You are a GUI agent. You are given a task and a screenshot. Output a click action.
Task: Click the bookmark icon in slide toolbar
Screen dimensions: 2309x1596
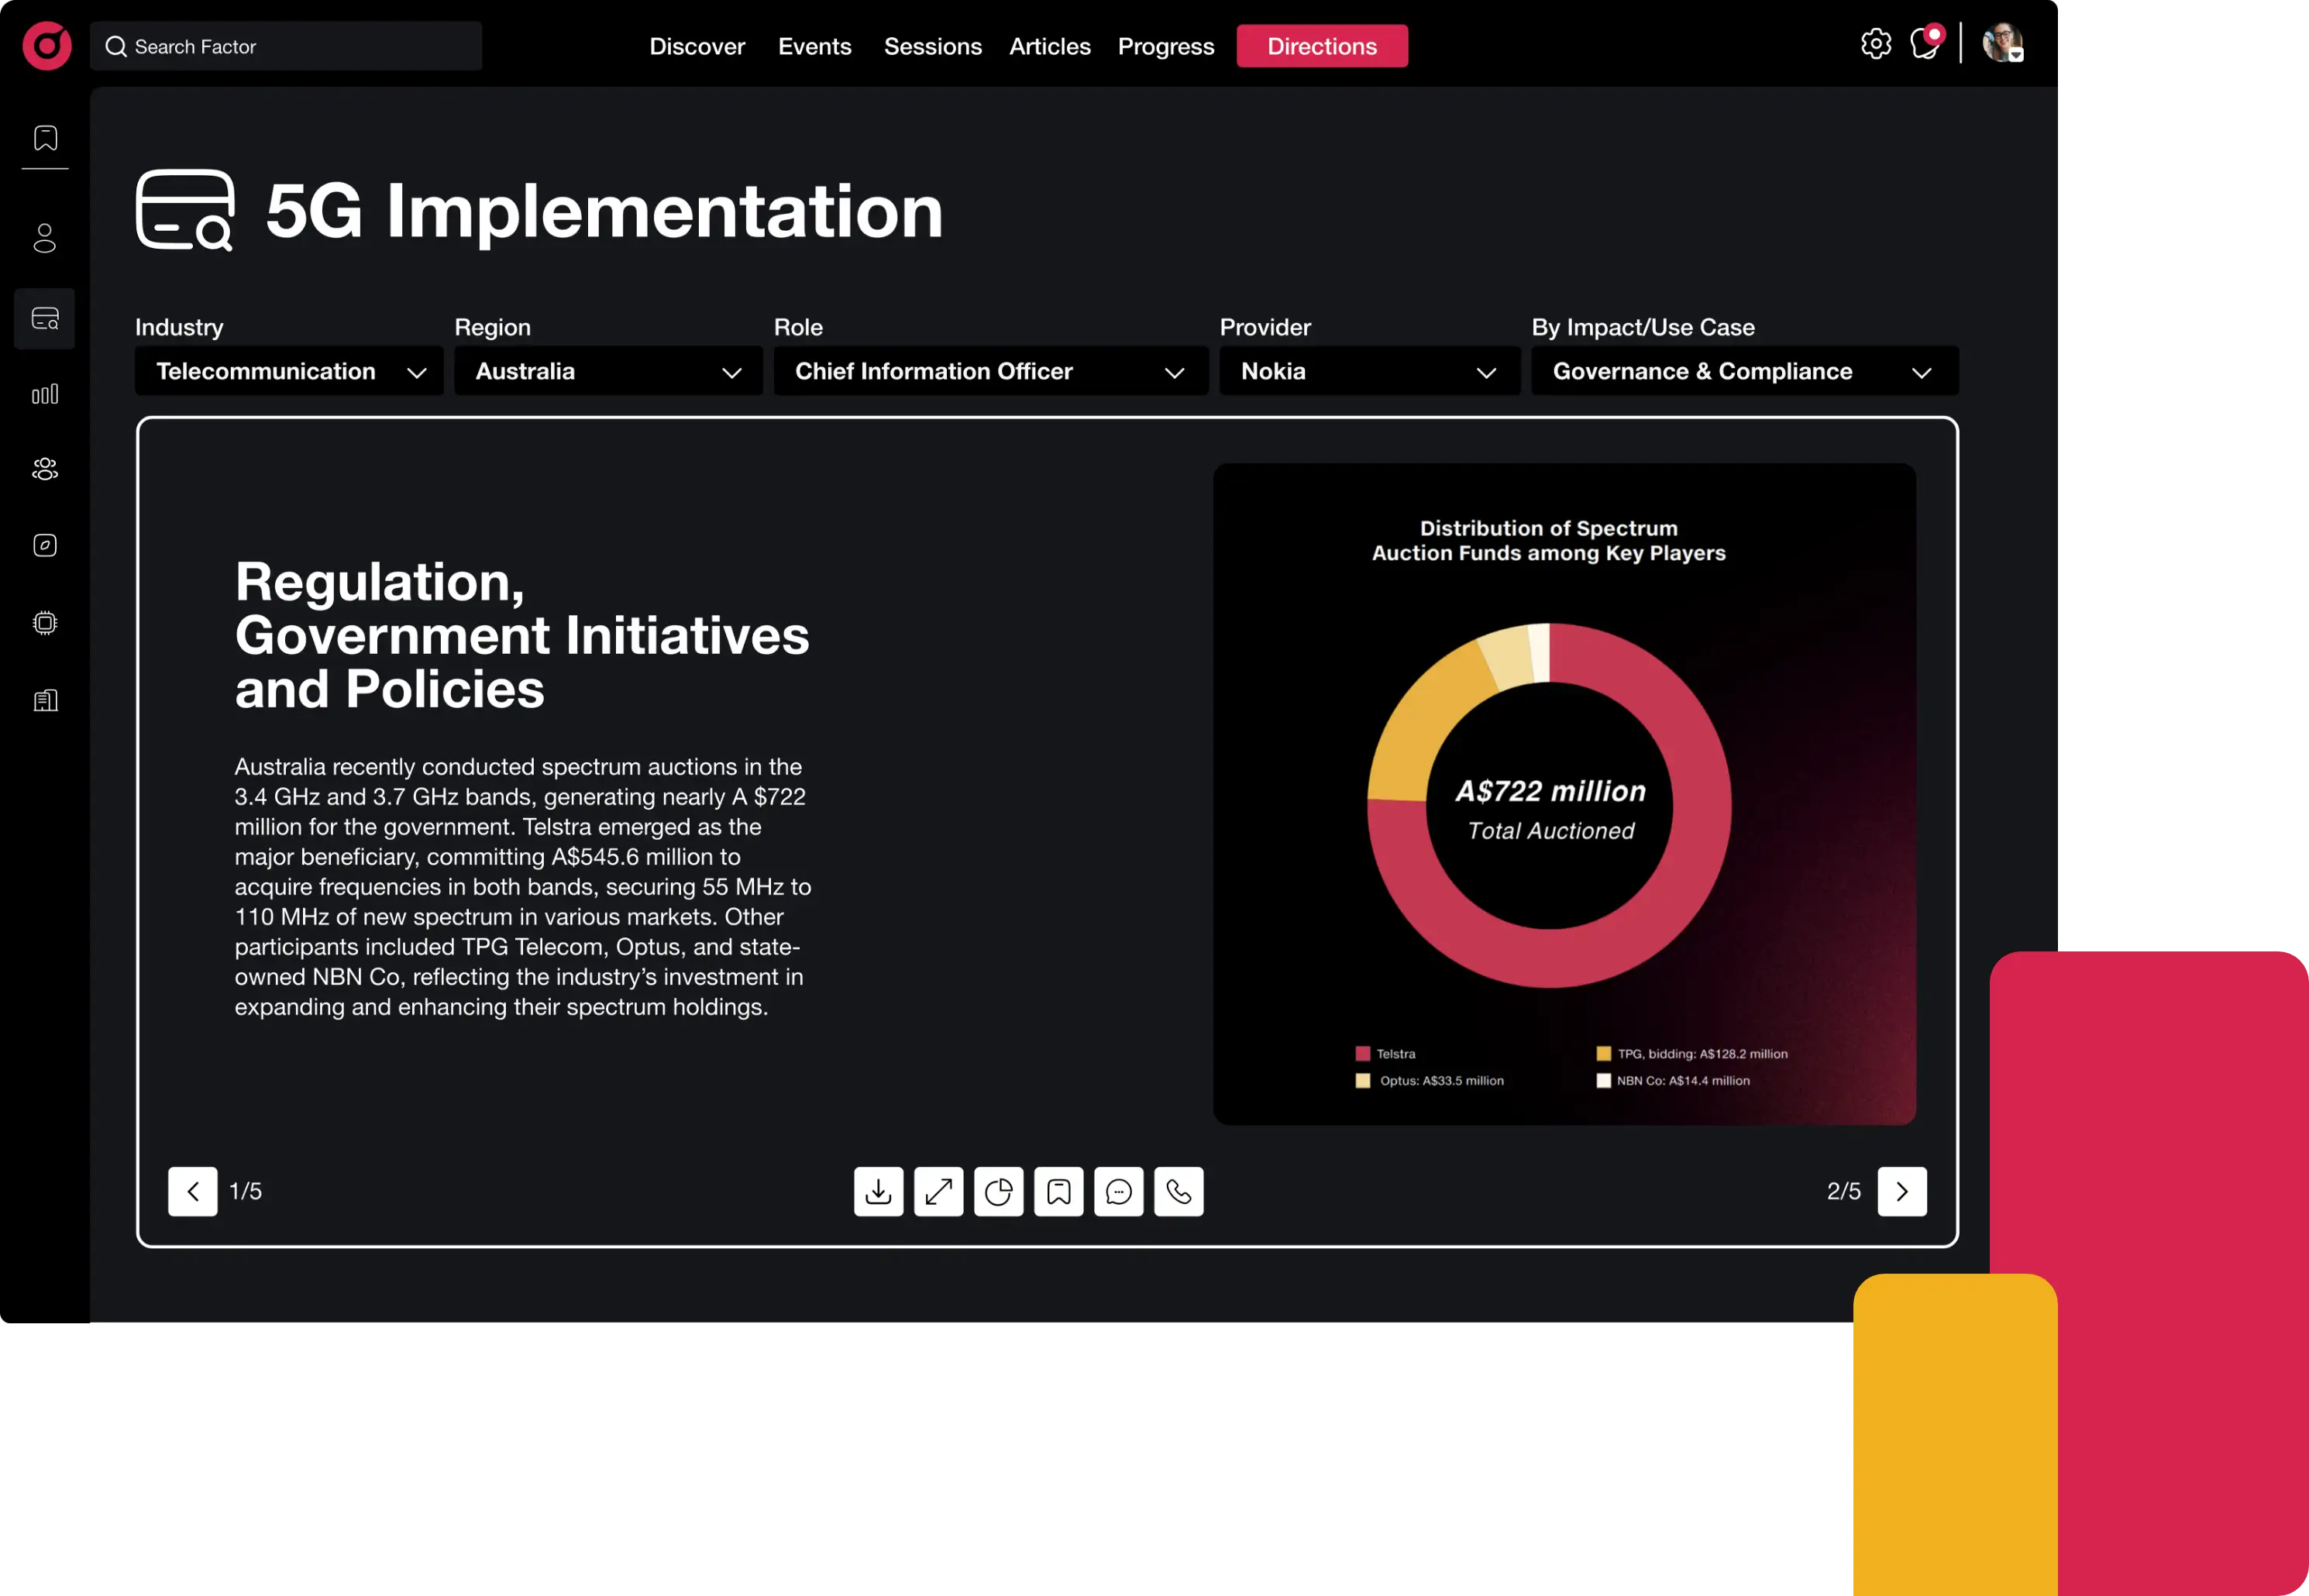[x=1058, y=1191]
